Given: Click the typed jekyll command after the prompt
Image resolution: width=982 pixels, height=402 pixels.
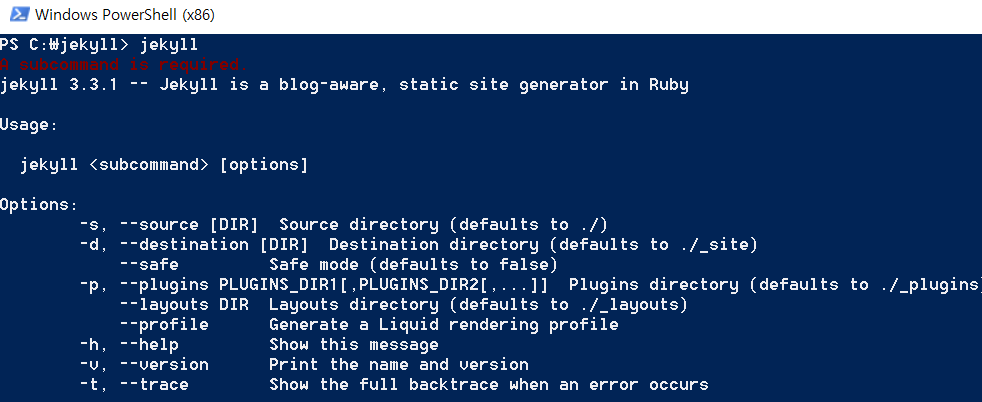Looking at the screenshot, I should tap(169, 45).
